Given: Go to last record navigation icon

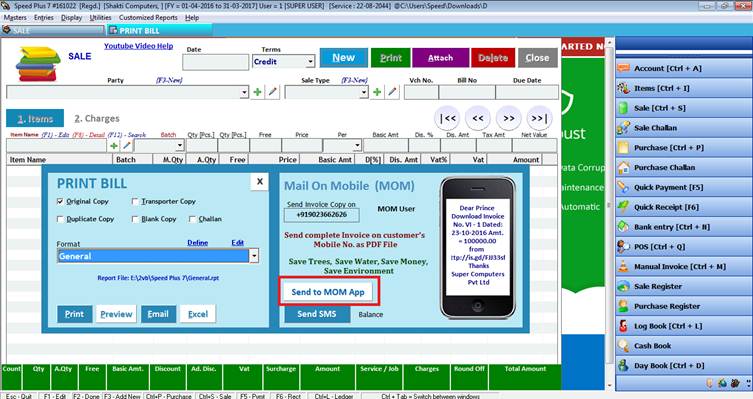Looking at the screenshot, I should tap(539, 118).
